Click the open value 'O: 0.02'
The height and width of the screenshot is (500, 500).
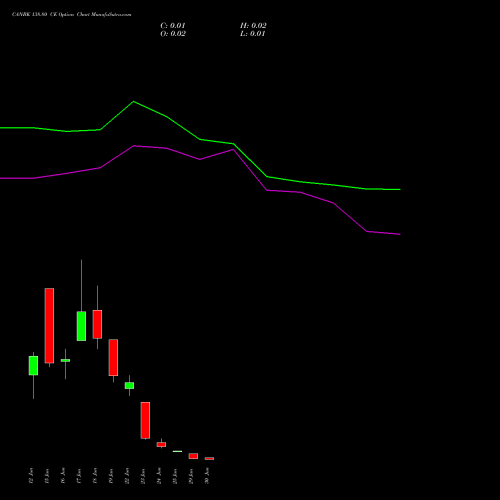pos(173,34)
